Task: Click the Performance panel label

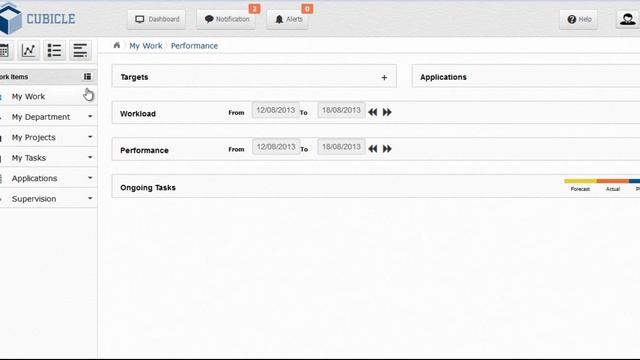Action: click(x=144, y=150)
